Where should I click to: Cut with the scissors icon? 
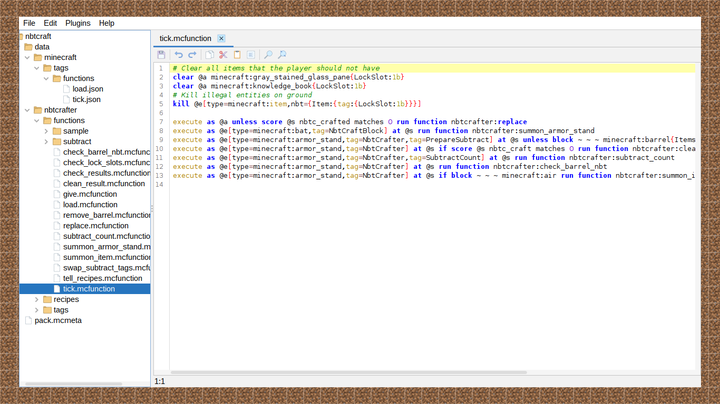click(x=223, y=55)
